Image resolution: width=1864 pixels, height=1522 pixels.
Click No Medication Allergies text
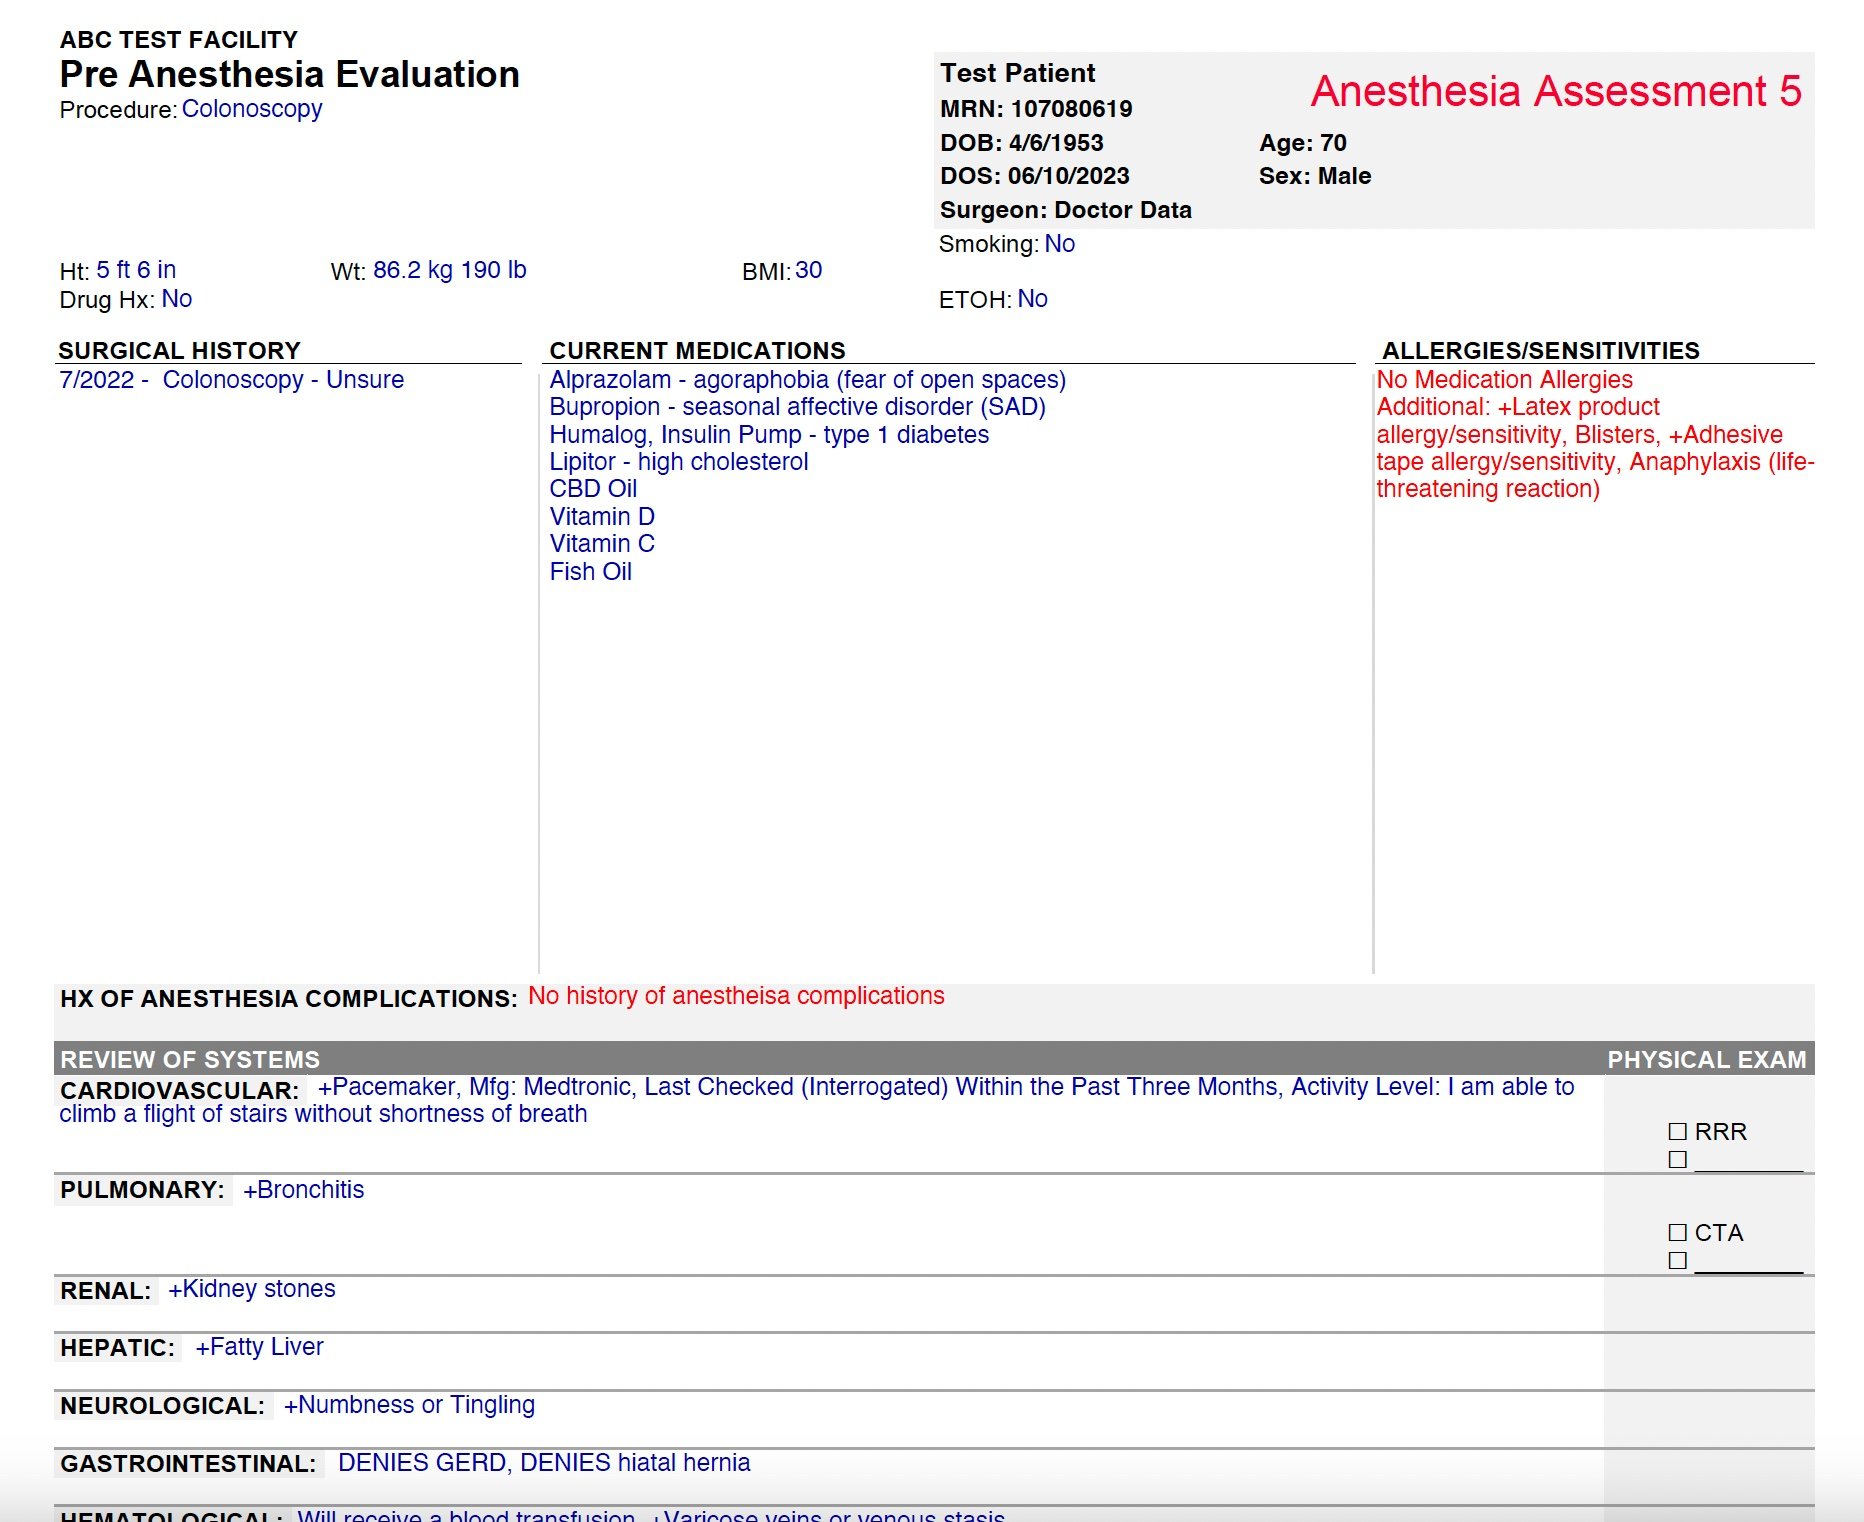tap(1505, 380)
